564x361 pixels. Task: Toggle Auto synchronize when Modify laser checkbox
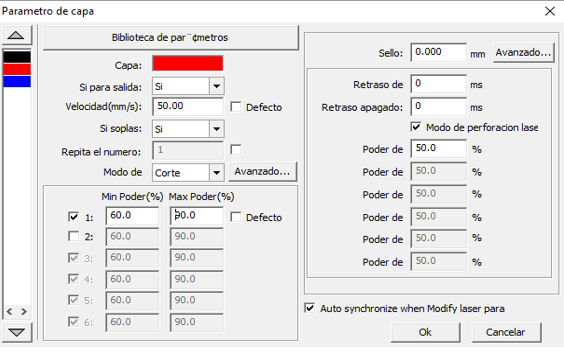pos(309,308)
